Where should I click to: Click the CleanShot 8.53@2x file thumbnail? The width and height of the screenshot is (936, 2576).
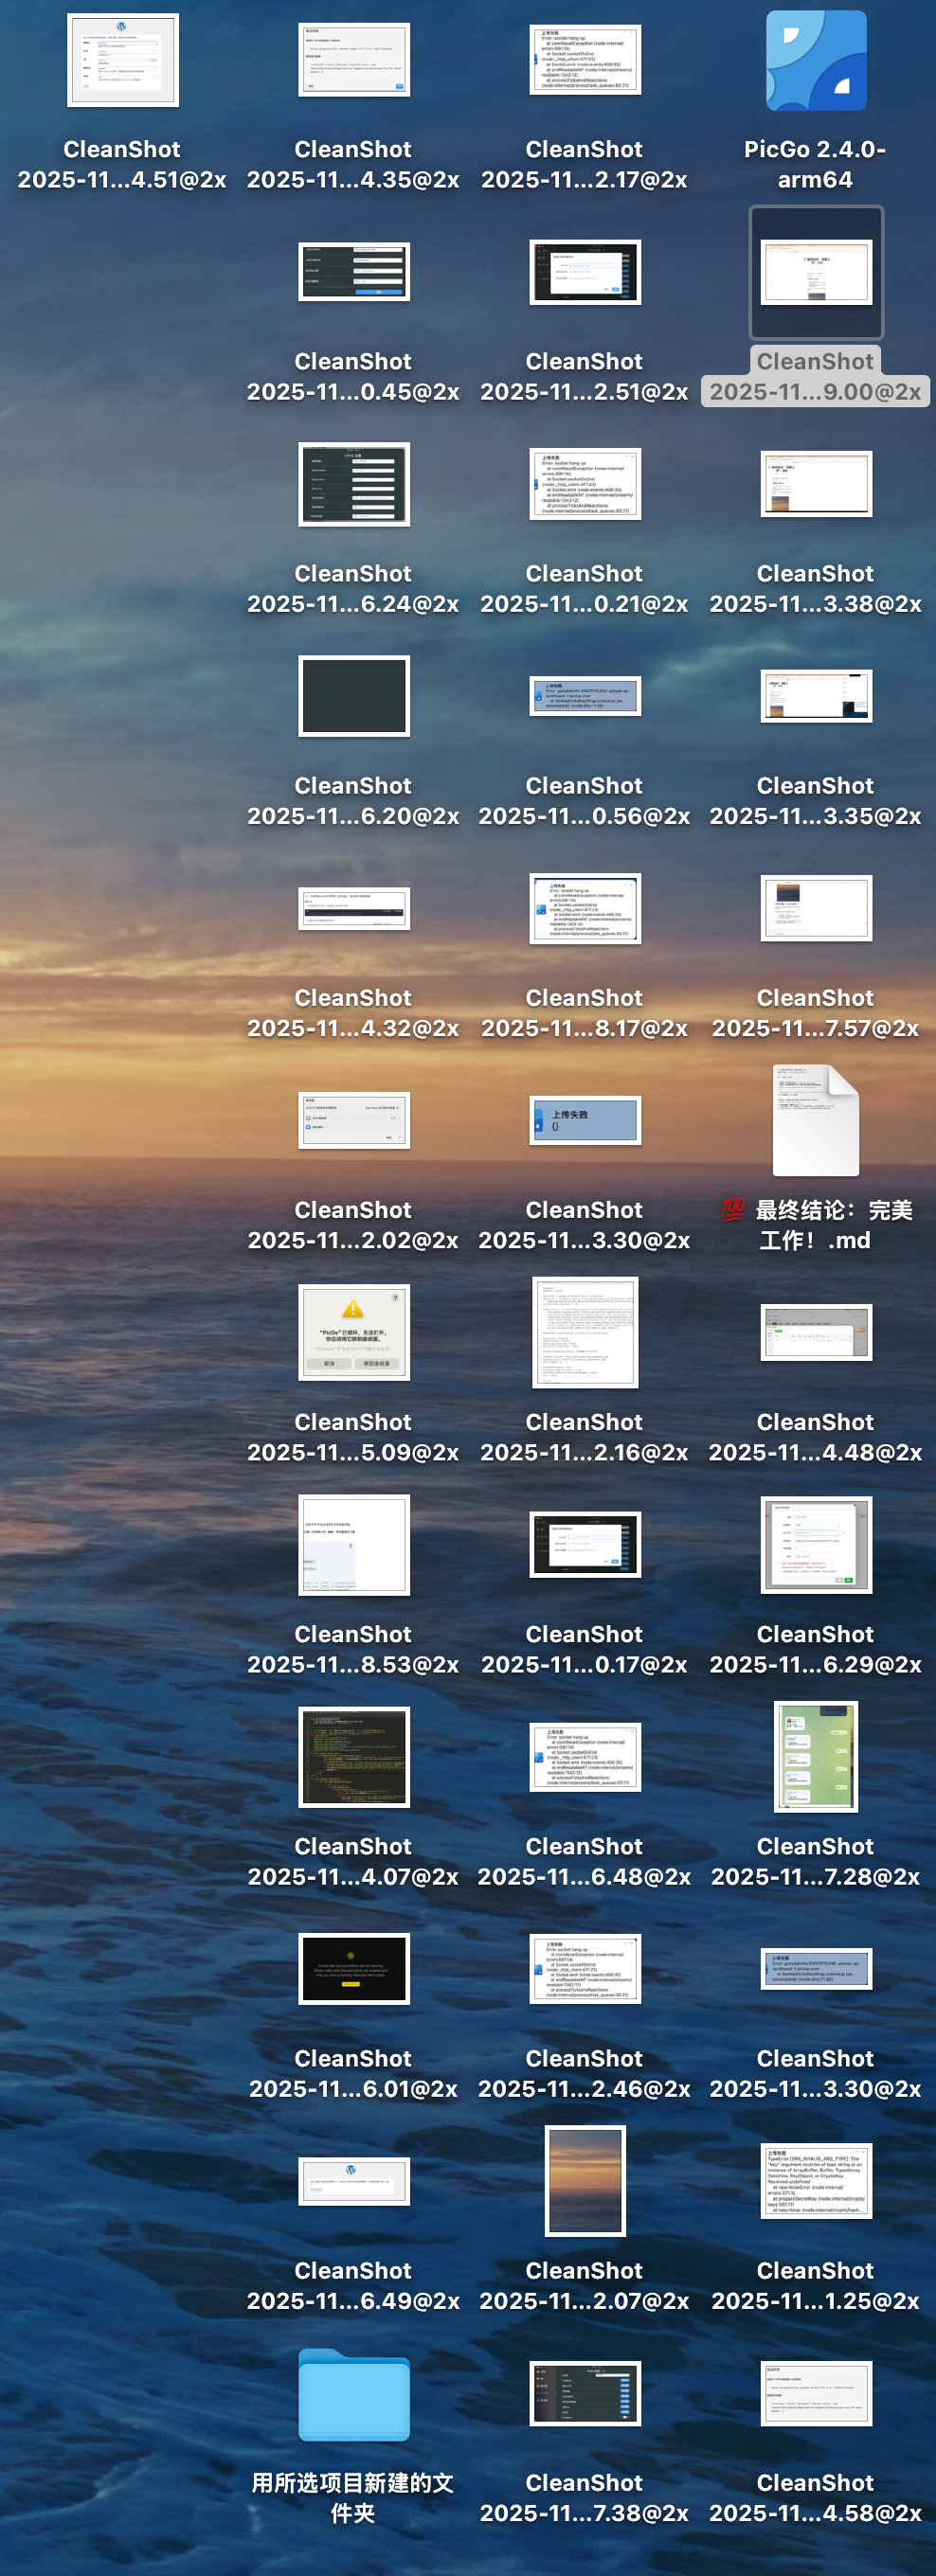(353, 1545)
